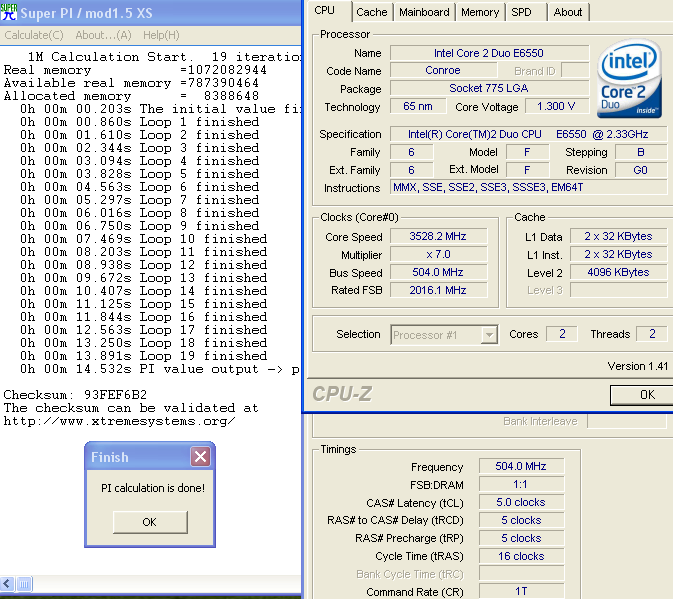This screenshot has width=673, height=599.
Task: Click the Cycle Time value 16 clocks
Action: click(x=521, y=557)
